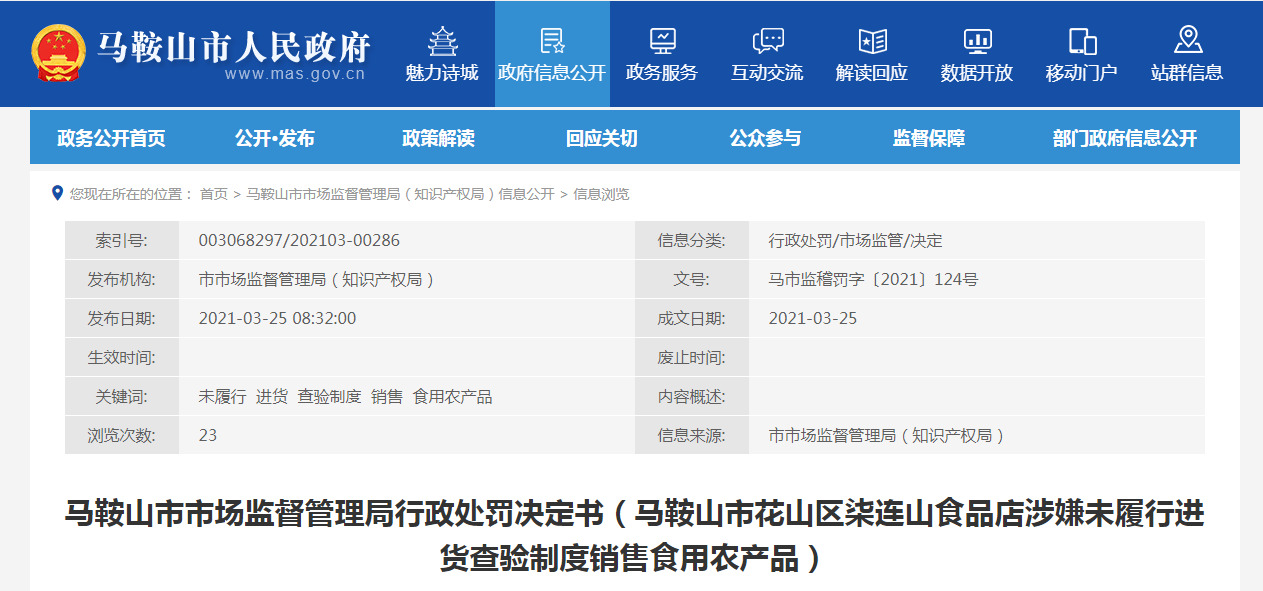Open 马鞍山市市场监督管理局 信息公开 breadcrumb link

pos(400,194)
